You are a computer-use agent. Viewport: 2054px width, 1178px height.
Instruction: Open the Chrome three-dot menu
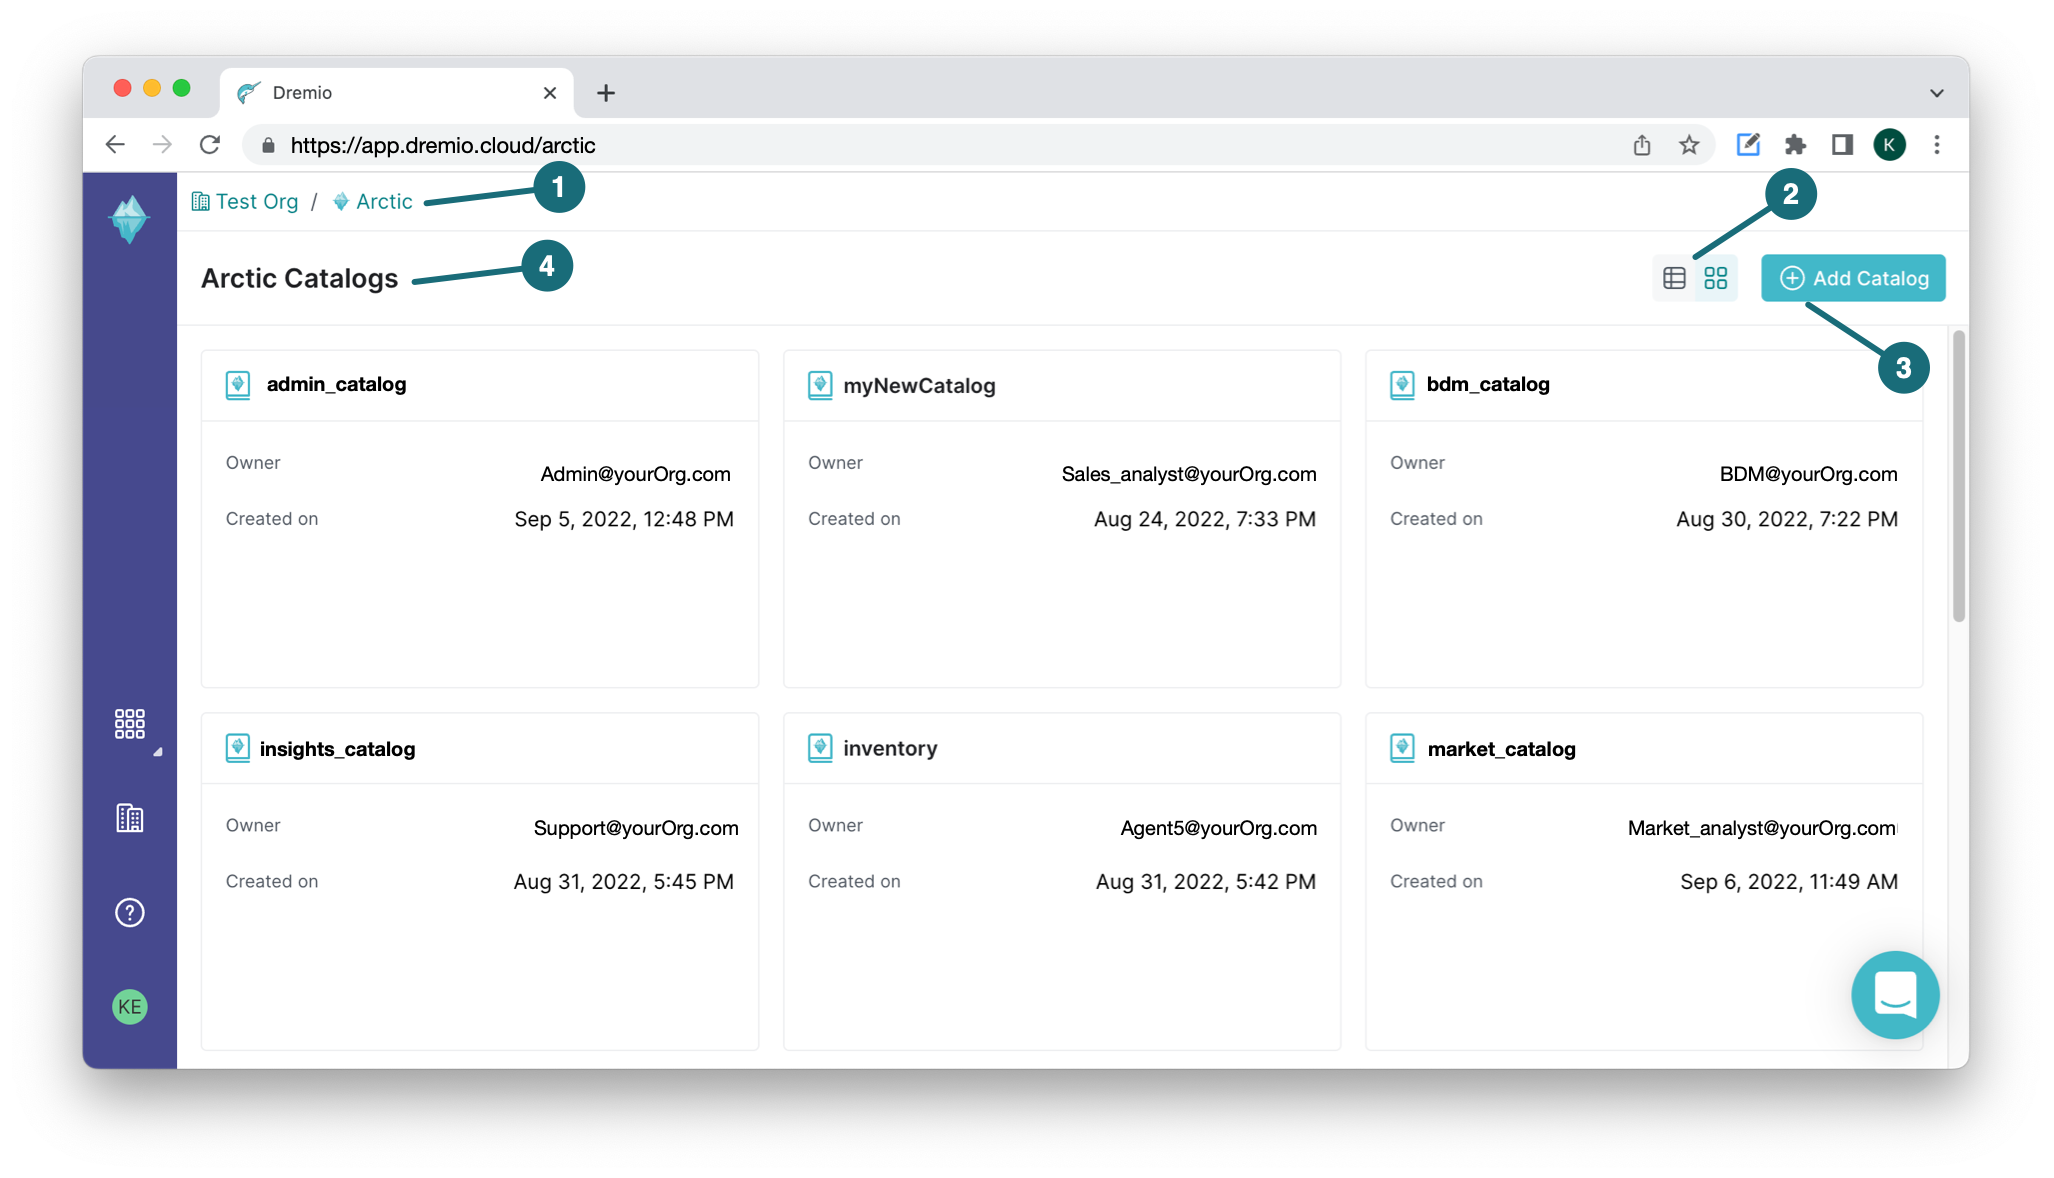tap(1936, 145)
